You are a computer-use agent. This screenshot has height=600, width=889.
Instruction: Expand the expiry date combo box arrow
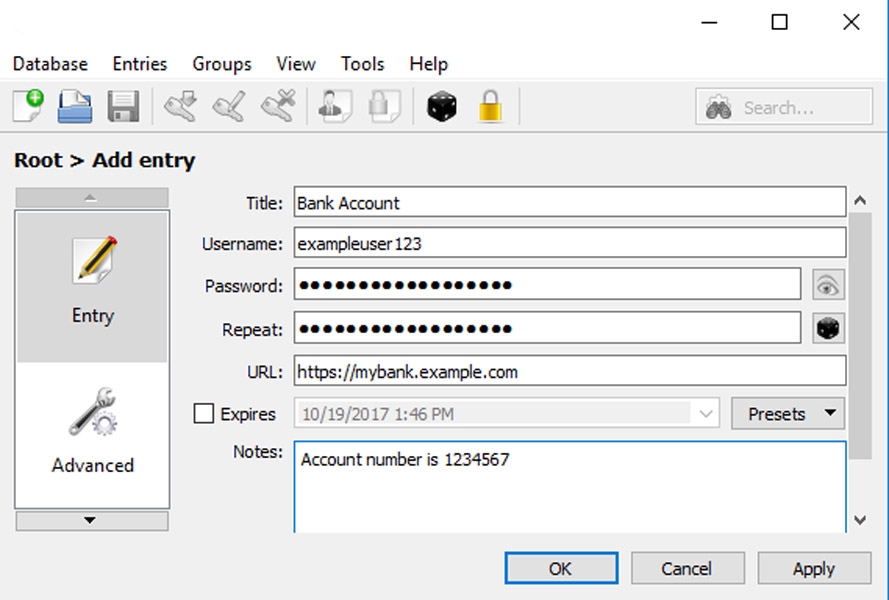[x=706, y=413]
